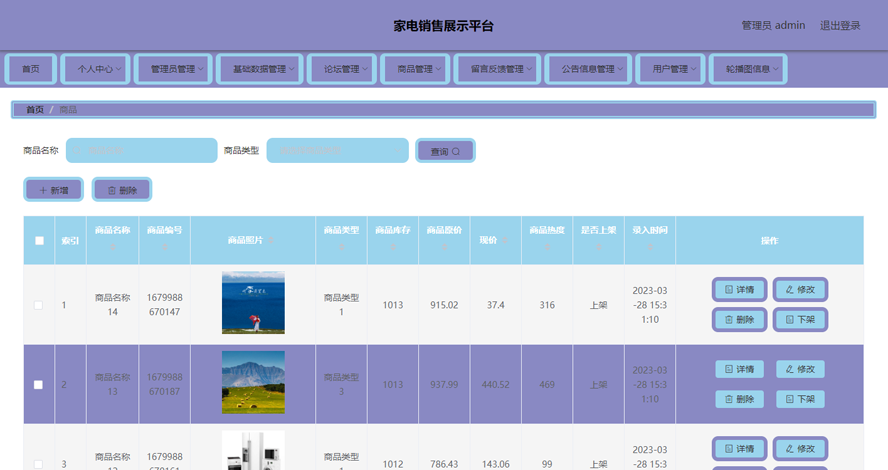Sort by the 商品类型 column

341,247
